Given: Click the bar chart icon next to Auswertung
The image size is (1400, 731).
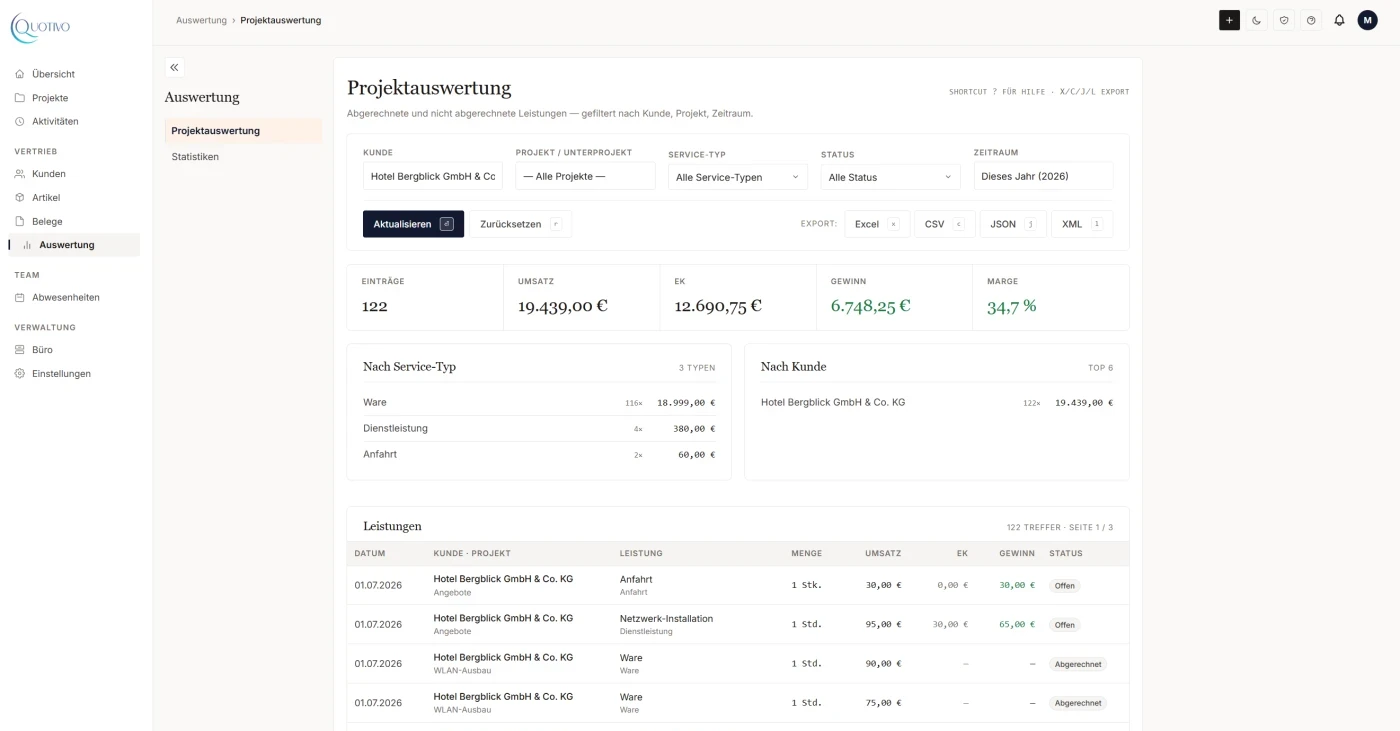Looking at the screenshot, I should [x=27, y=245].
